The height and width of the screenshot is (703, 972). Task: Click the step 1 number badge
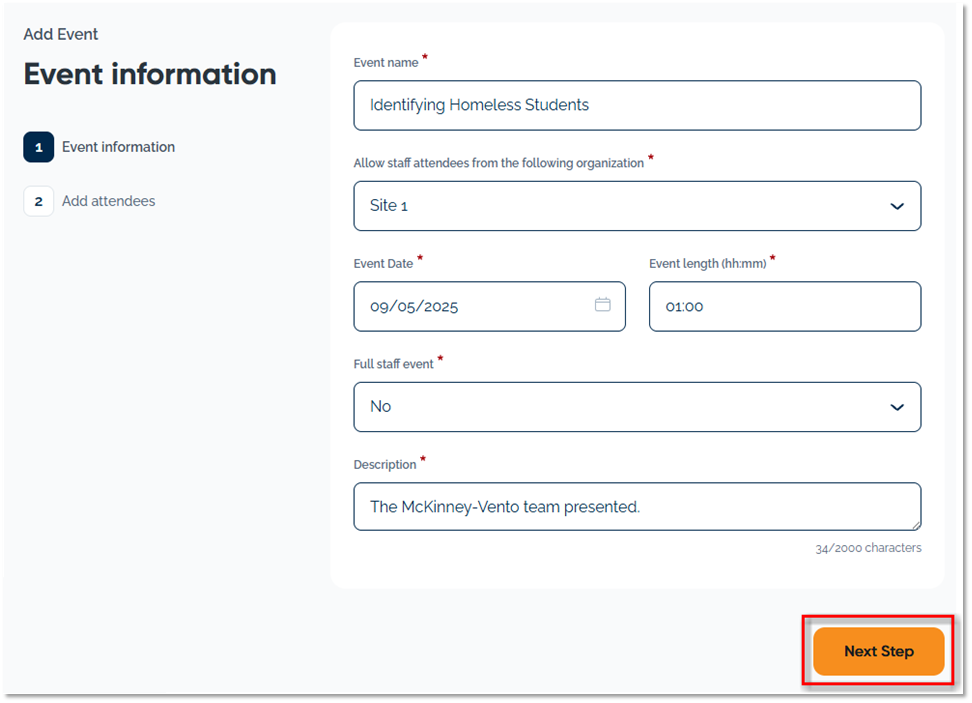tap(38, 147)
